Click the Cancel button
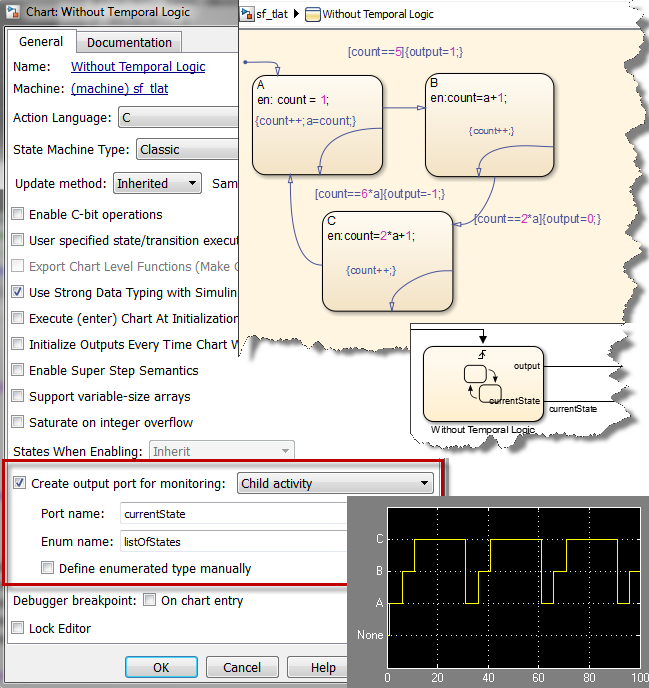Image resolution: width=649 pixels, height=688 pixels. [x=242, y=667]
